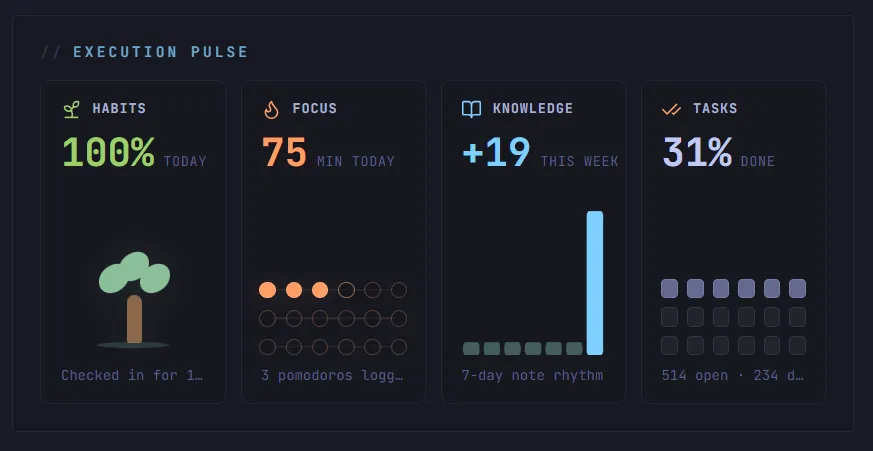Click the tall blue bar in note rhythm chart
The image size is (873, 451).
[595, 283]
